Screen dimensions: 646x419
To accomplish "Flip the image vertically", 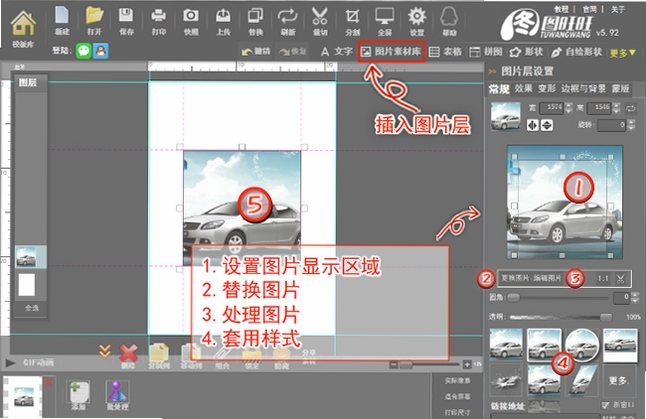I will click(x=547, y=125).
